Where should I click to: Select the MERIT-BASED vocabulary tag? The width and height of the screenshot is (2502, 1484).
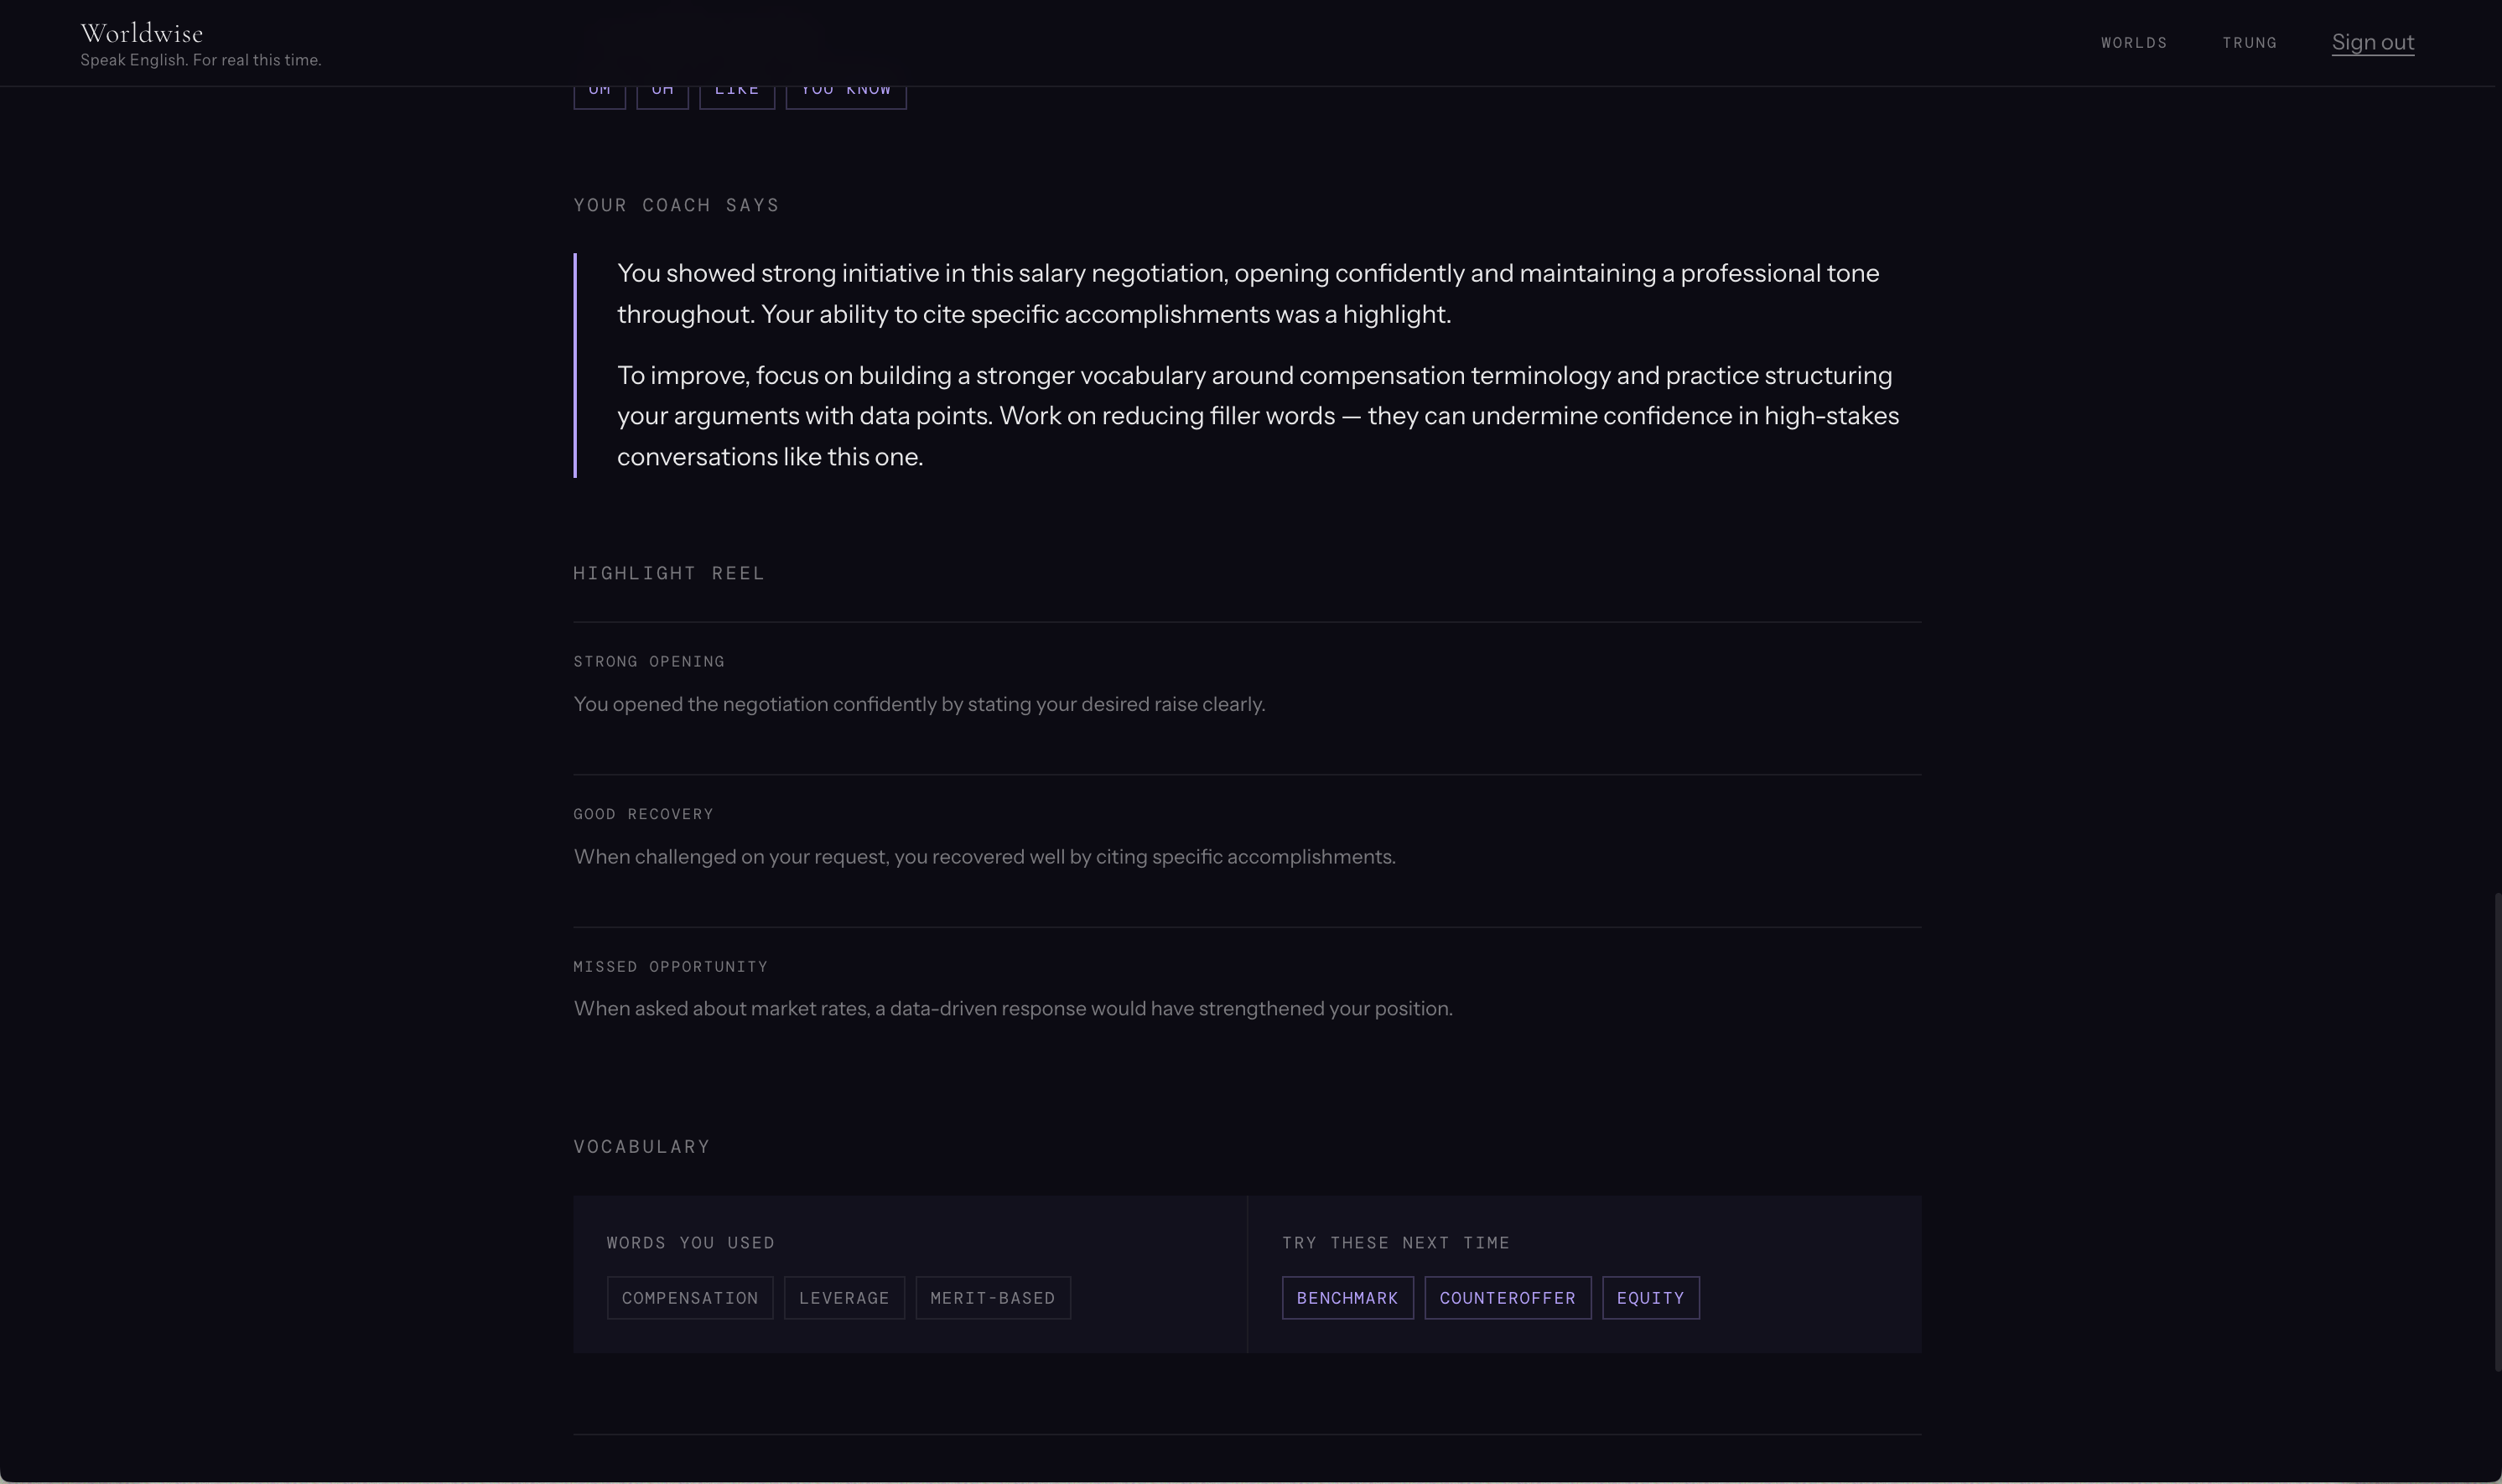pos(993,1298)
